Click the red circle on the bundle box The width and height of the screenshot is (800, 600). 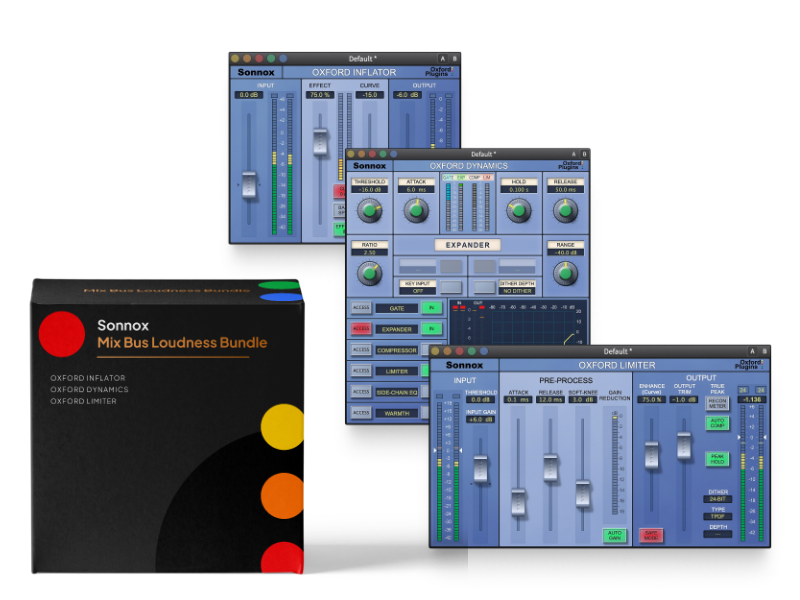[62, 334]
